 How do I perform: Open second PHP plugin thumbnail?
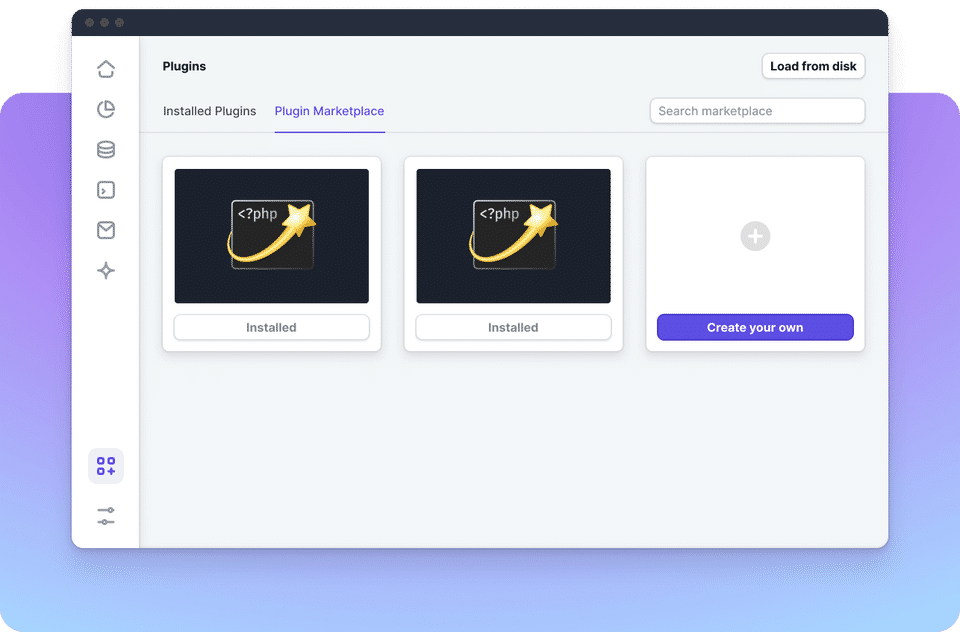(514, 236)
